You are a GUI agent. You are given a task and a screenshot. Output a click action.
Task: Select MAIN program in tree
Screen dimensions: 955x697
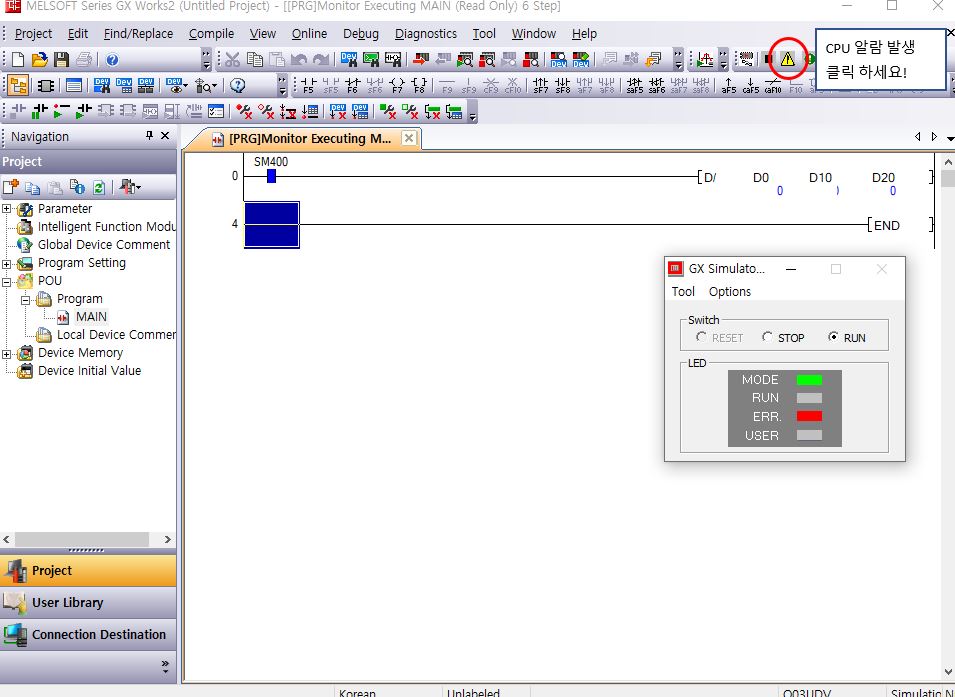coord(91,317)
